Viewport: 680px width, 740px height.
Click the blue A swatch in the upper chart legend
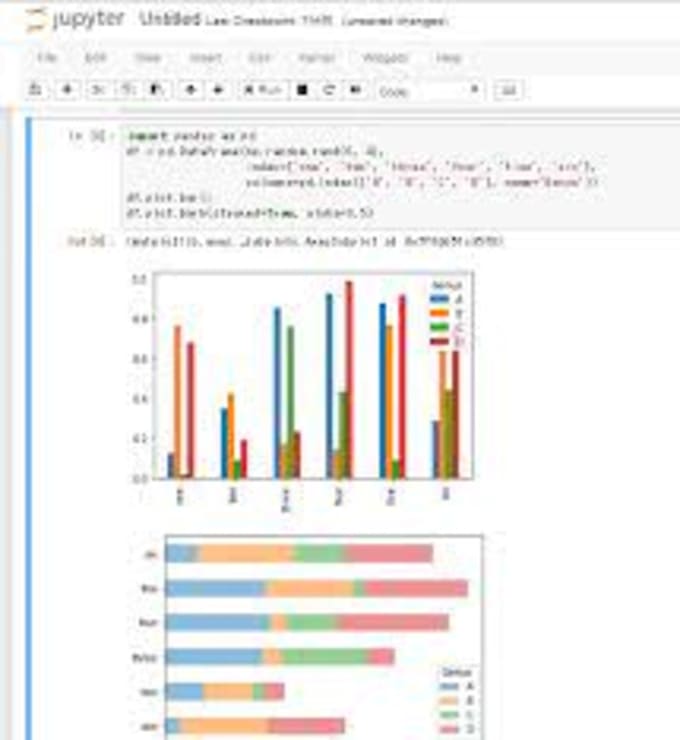(439, 299)
